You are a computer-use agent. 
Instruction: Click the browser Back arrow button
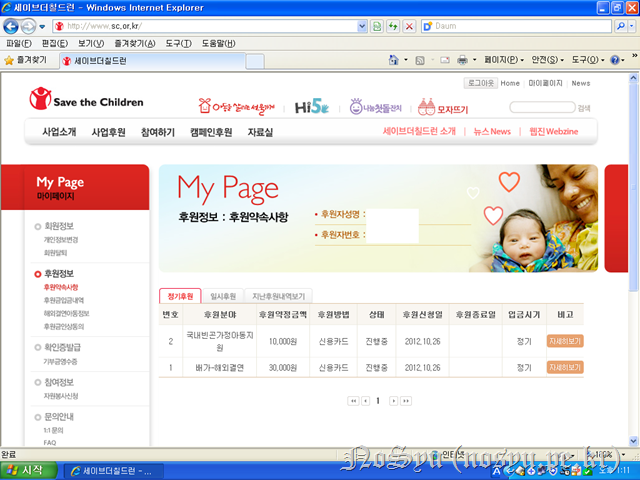(x=13, y=25)
